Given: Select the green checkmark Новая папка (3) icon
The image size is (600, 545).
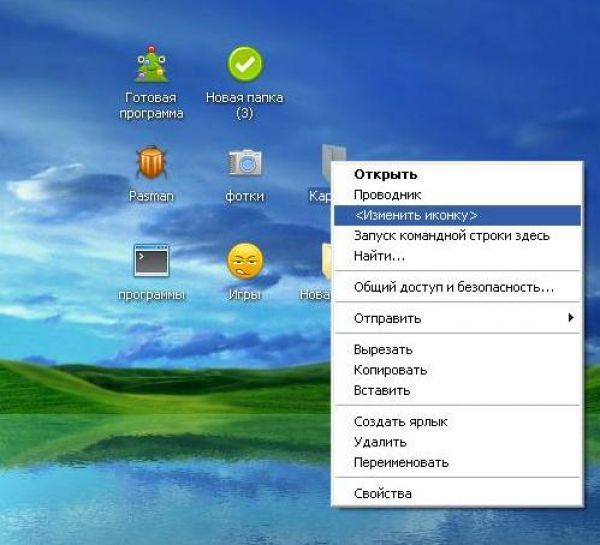Looking at the screenshot, I should (245, 64).
